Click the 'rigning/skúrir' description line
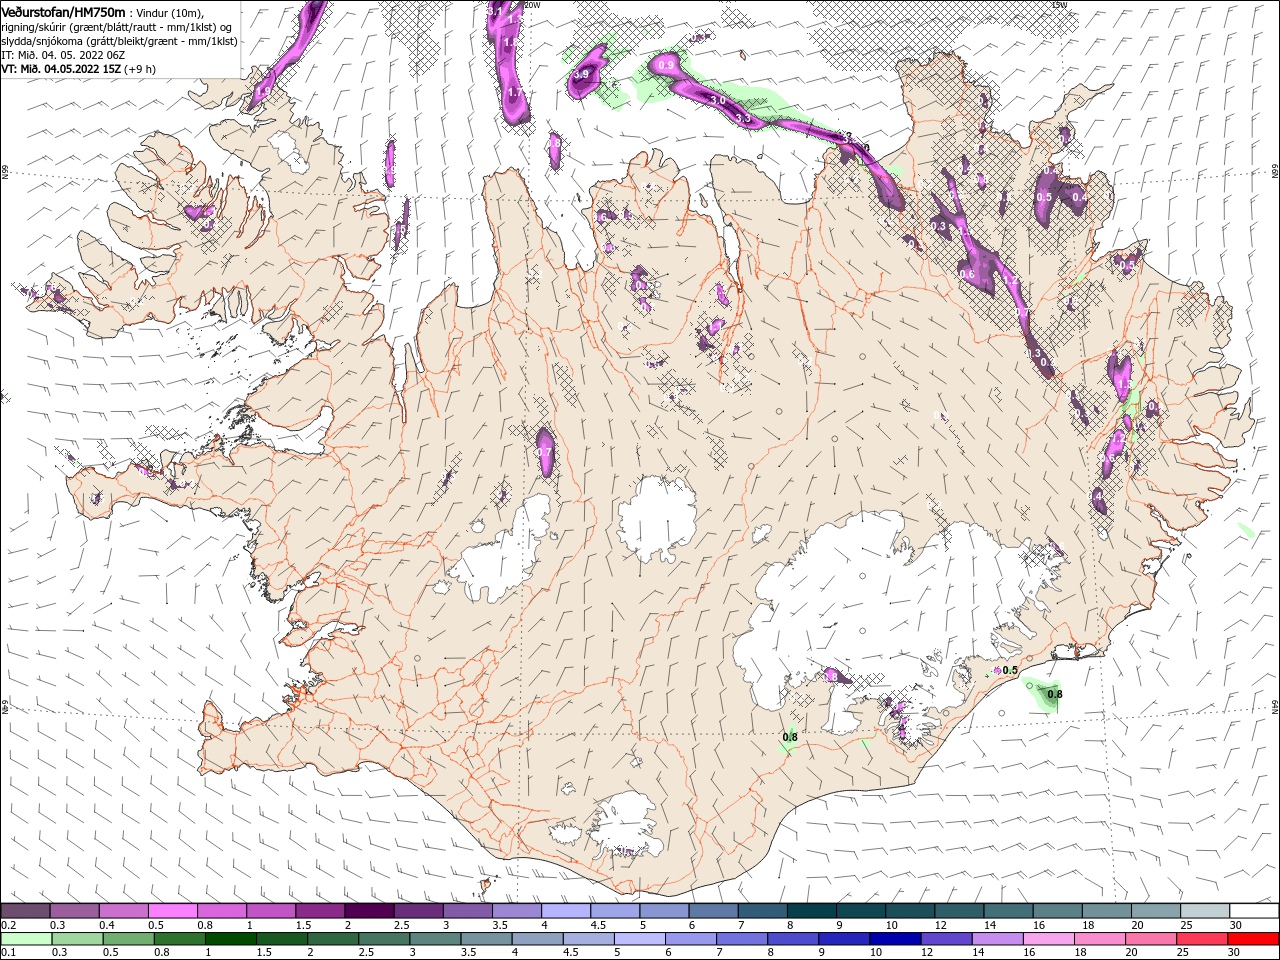Screen dimensions: 1280x960 [117, 26]
